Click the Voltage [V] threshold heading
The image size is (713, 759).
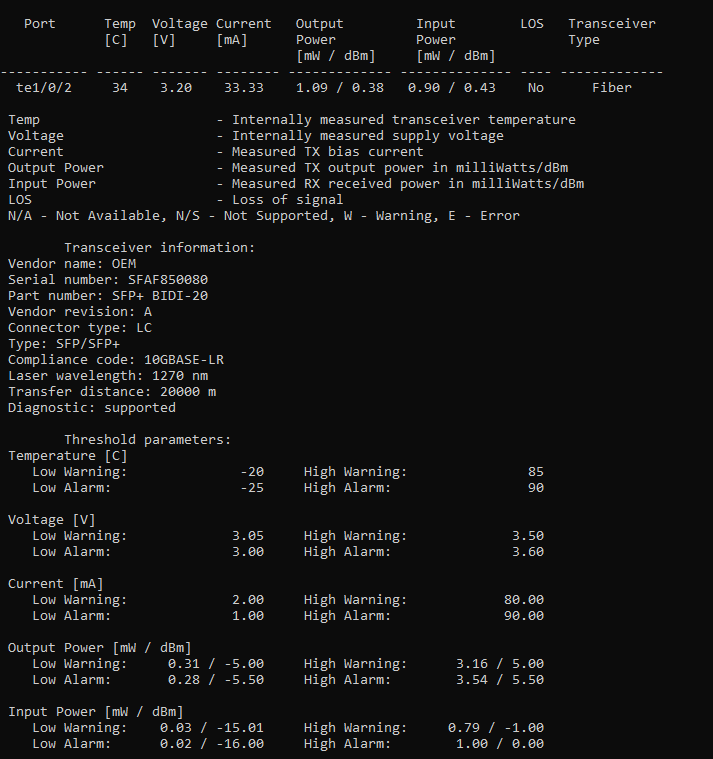click(x=52, y=519)
